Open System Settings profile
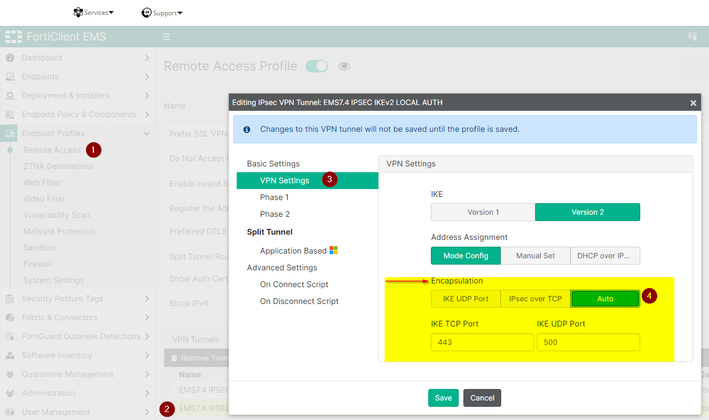Screen dimensions: 709x420 pyautogui.click(x=53, y=280)
